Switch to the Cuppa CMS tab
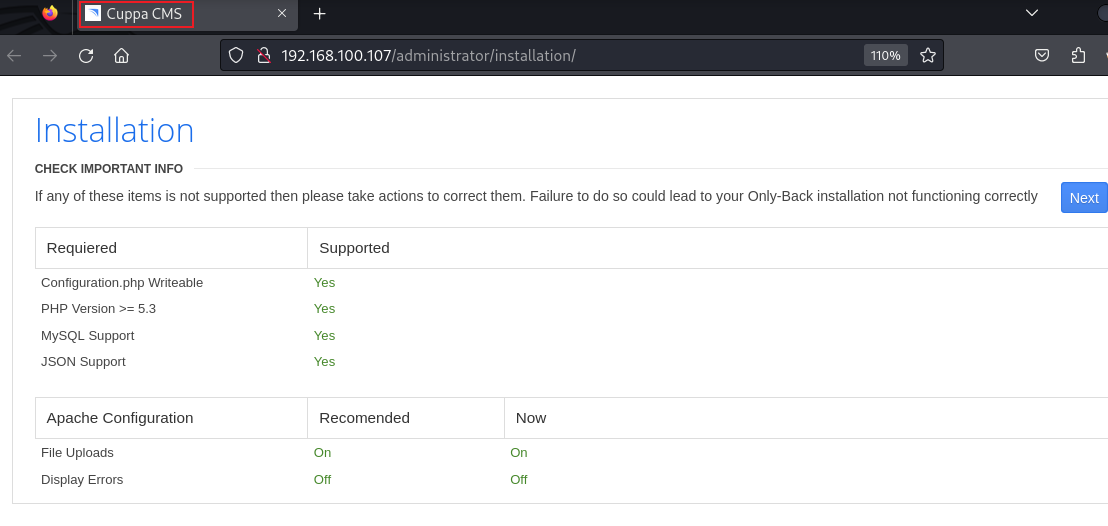 [x=145, y=14]
